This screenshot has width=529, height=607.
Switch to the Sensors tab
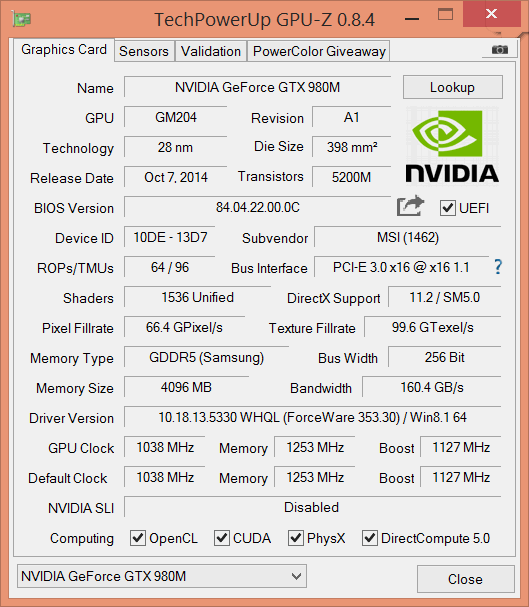pos(144,51)
